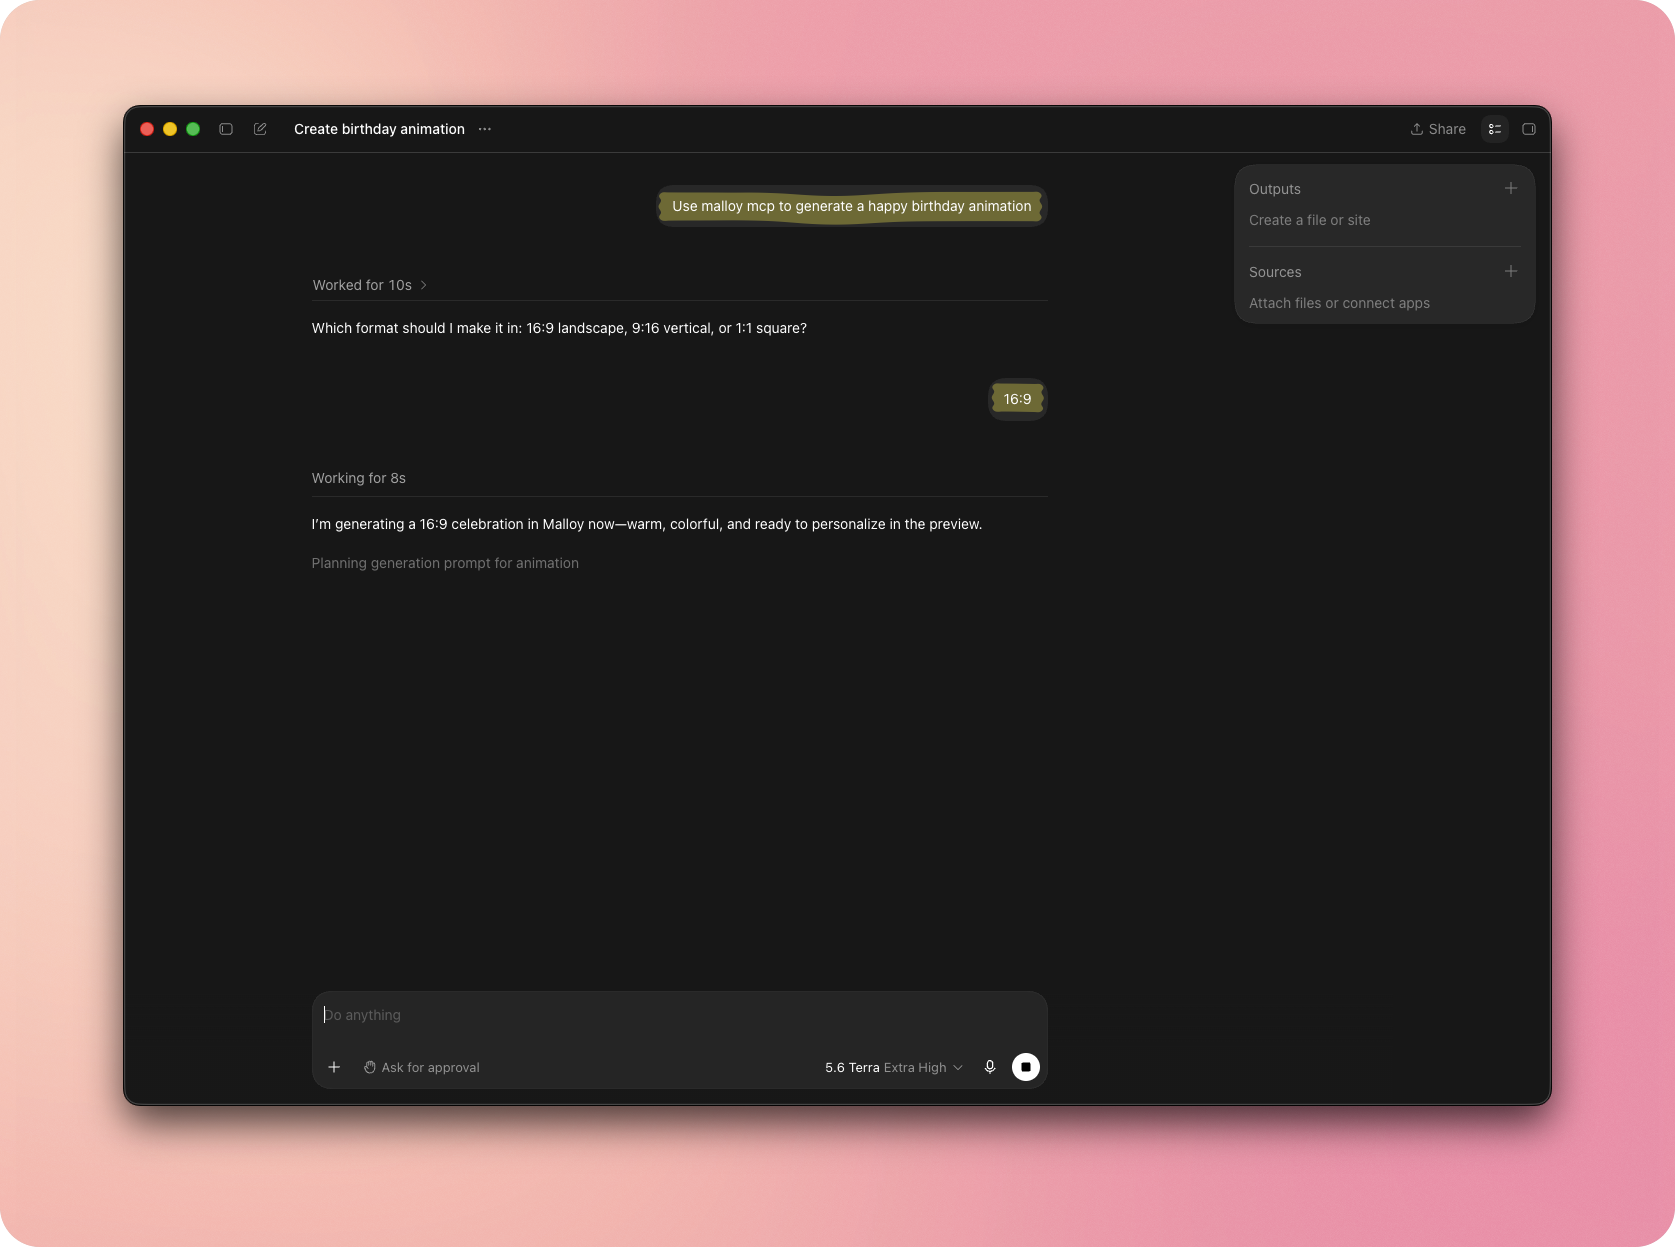
Task: Toggle the left sidebar icon
Action: (x=226, y=129)
